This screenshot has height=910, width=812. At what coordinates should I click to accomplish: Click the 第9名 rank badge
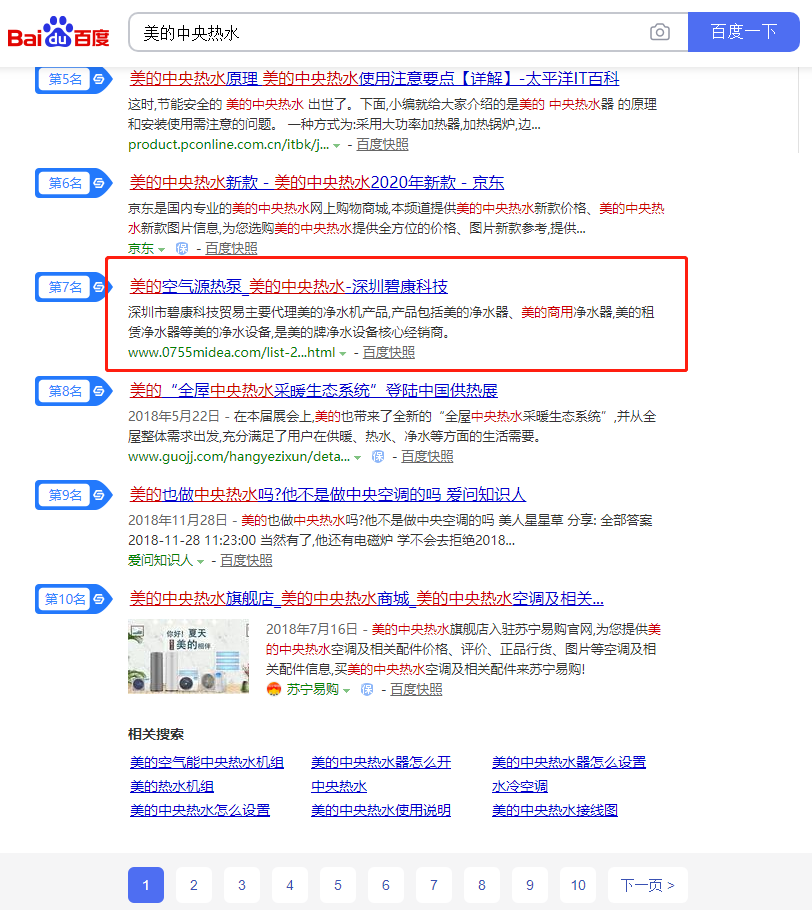[x=72, y=495]
